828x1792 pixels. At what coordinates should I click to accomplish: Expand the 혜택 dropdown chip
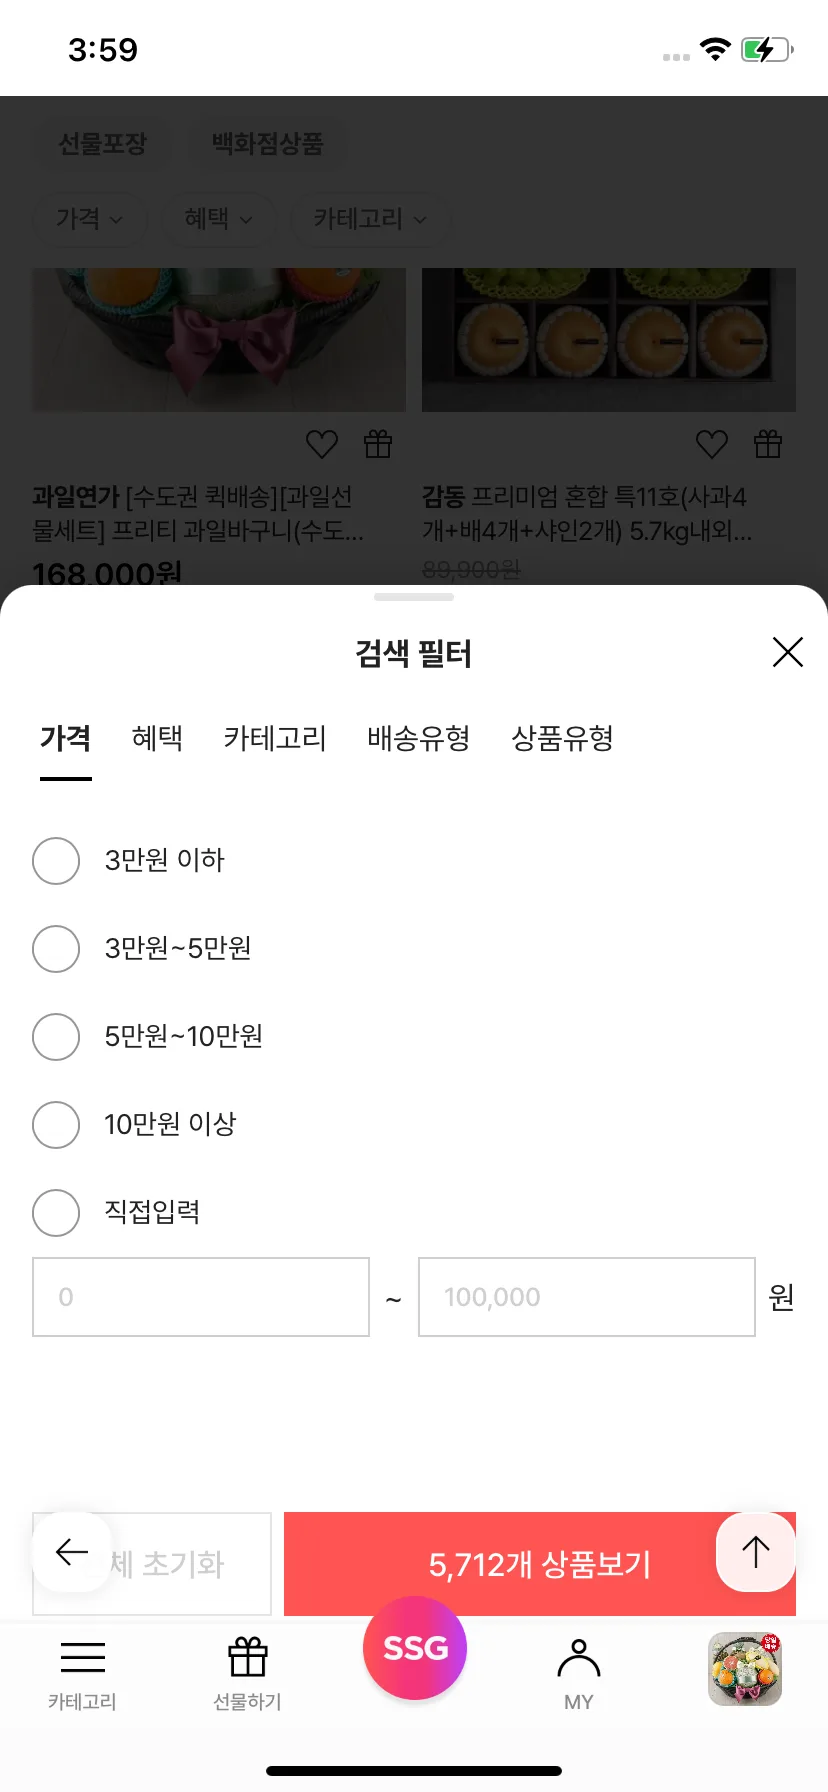click(x=218, y=219)
